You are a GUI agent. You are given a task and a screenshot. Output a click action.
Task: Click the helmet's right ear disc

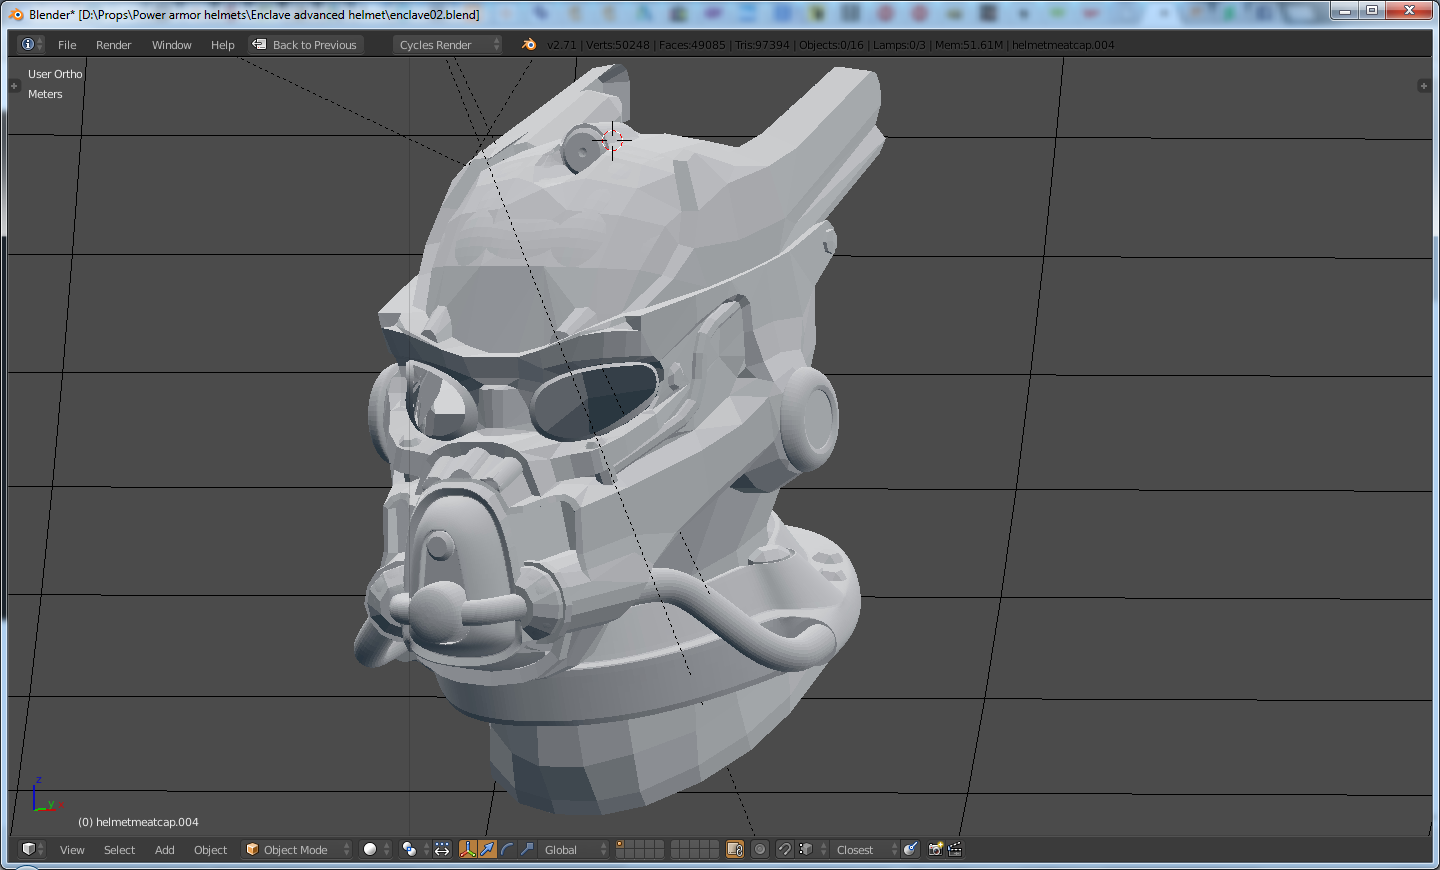point(808,420)
